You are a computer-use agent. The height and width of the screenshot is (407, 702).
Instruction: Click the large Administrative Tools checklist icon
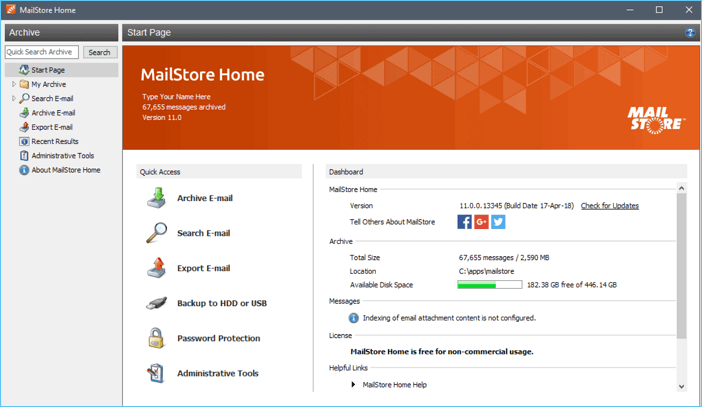(156, 373)
